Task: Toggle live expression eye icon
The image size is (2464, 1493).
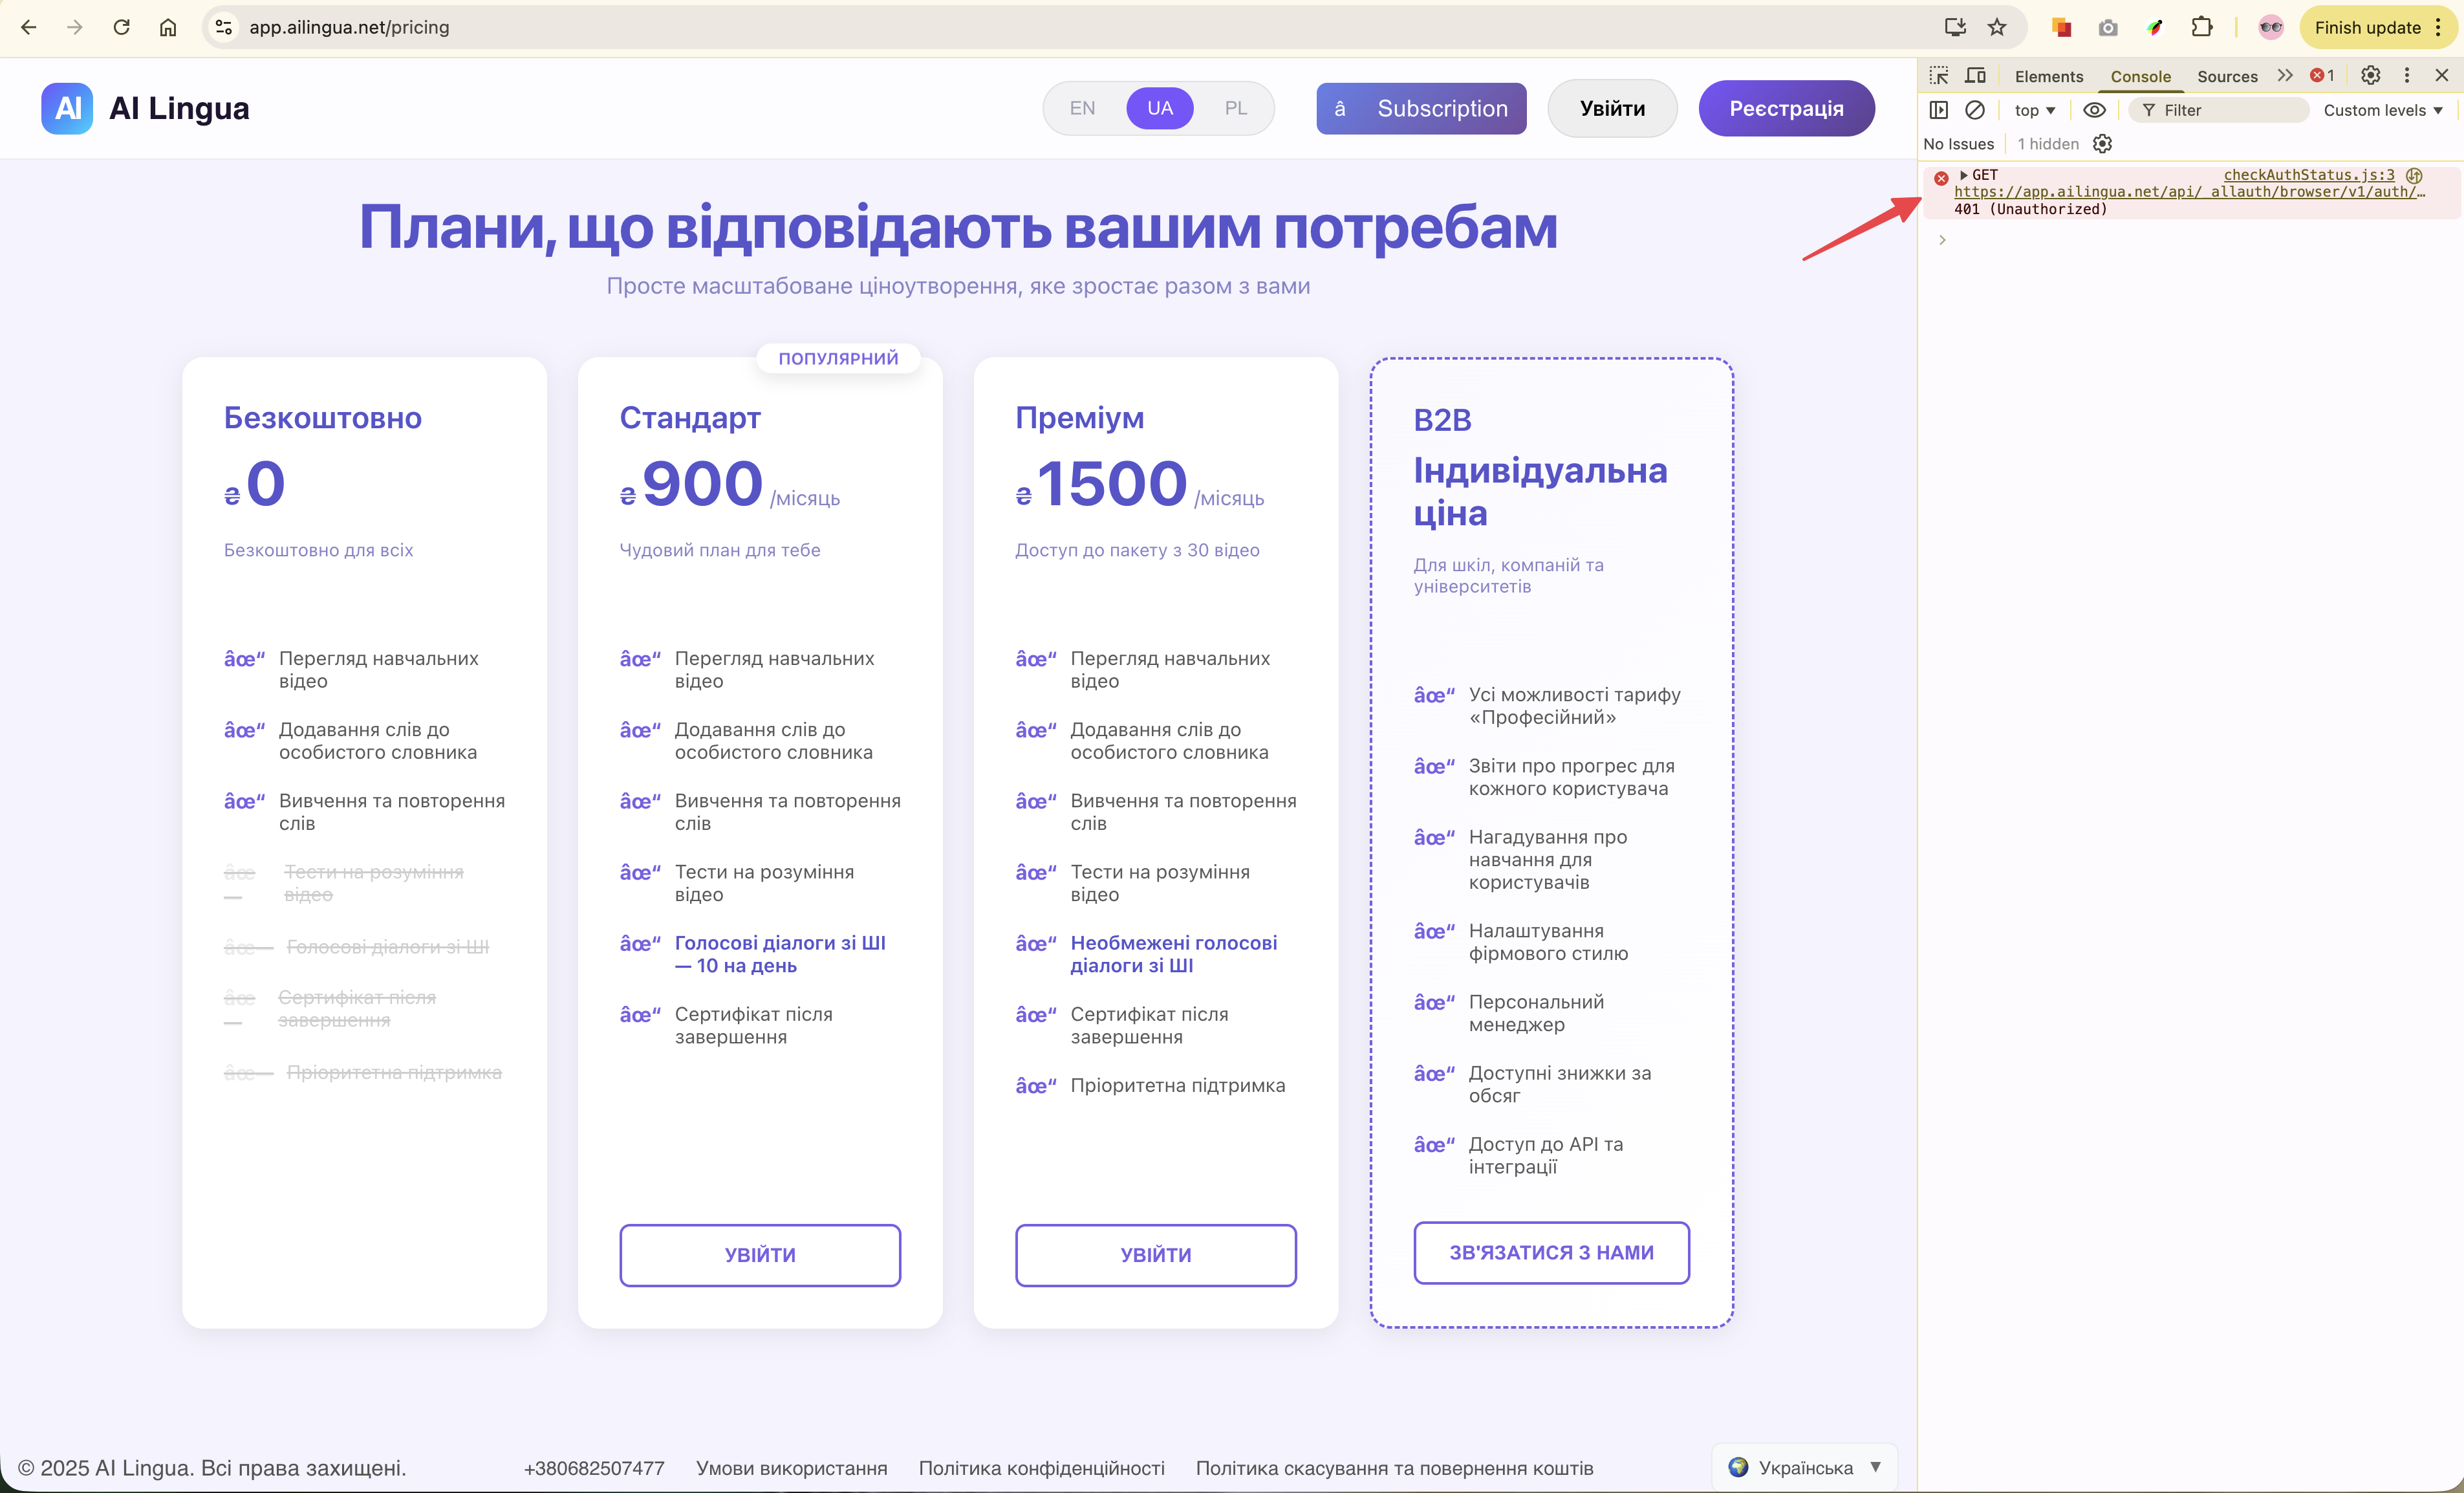Action: [x=2094, y=110]
